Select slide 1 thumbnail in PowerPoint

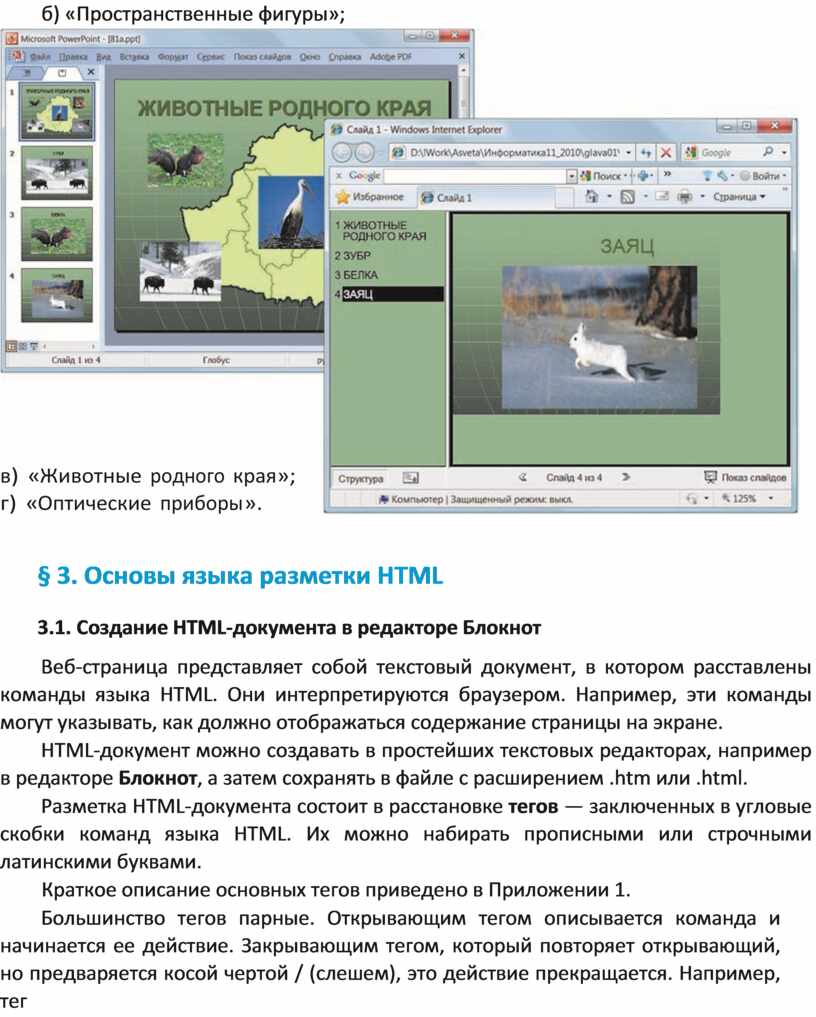pyautogui.click(x=57, y=111)
